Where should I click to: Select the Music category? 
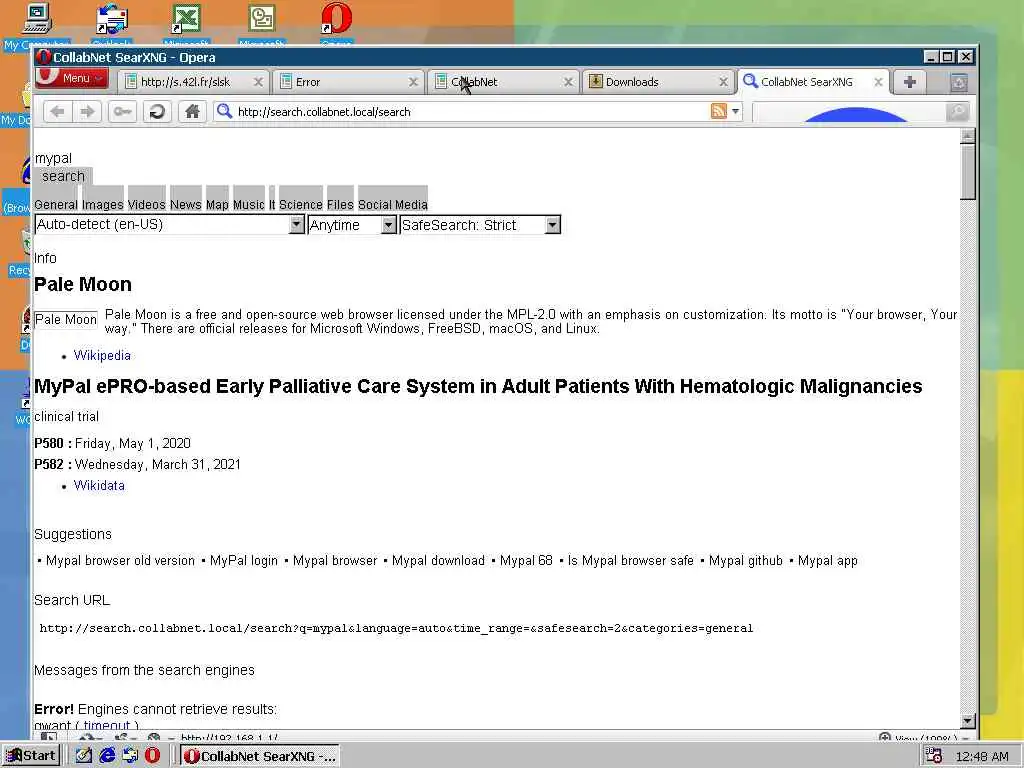tap(249, 204)
